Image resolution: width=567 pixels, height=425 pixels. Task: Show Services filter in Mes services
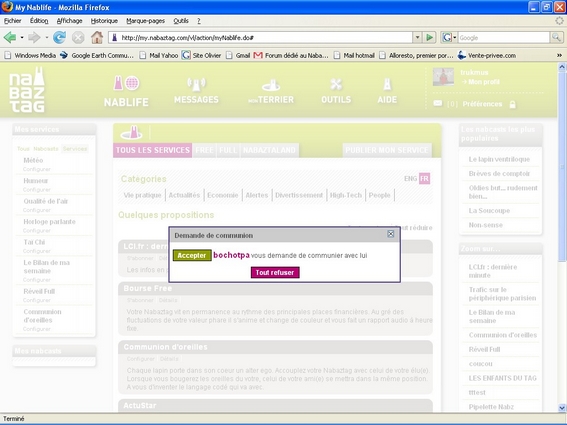74,149
